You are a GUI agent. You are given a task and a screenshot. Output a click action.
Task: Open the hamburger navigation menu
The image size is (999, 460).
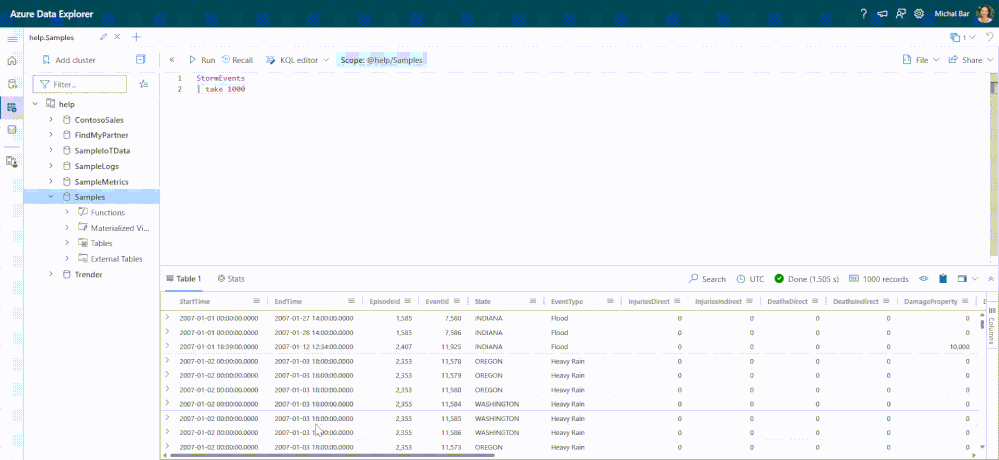click(x=11, y=40)
